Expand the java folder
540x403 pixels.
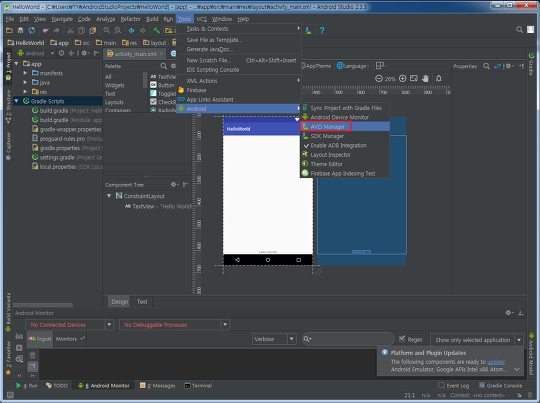click(25, 82)
